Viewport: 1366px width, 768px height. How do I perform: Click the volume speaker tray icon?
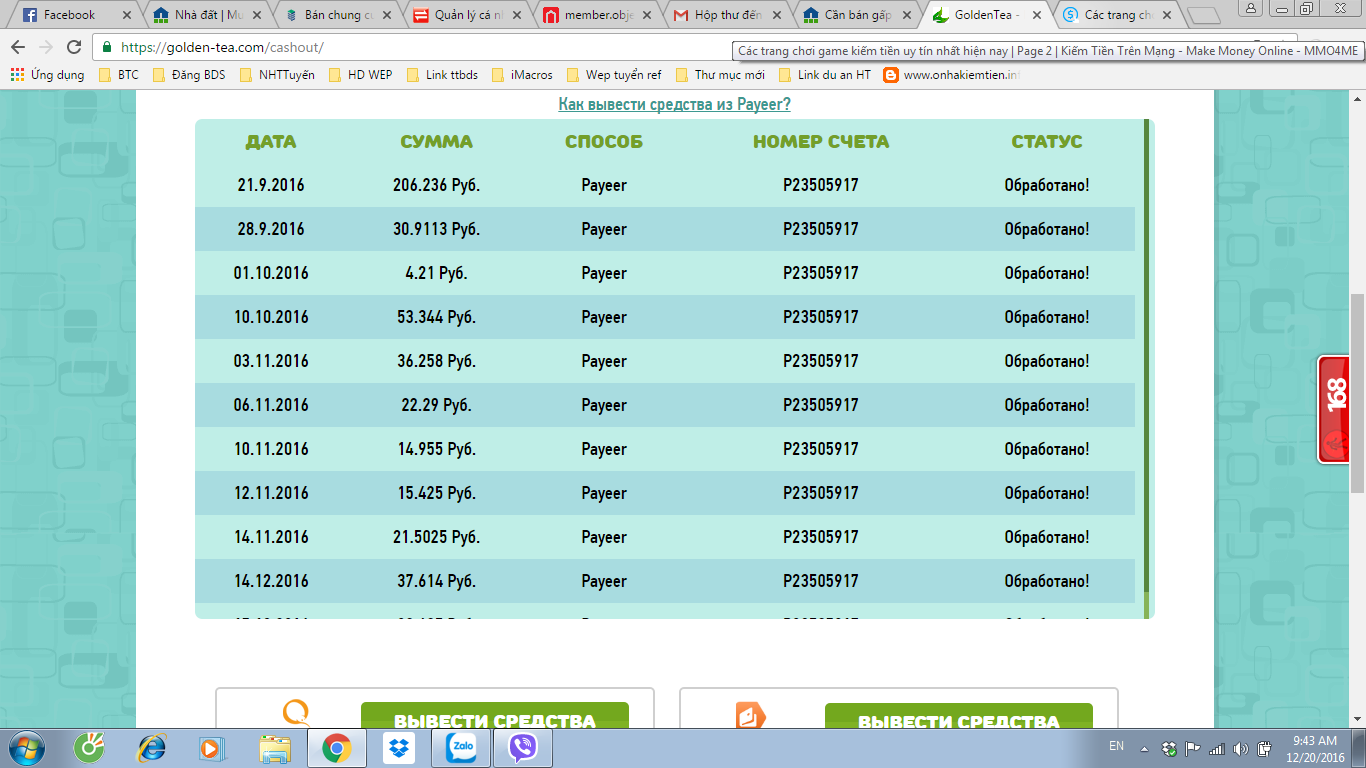pyautogui.click(x=1240, y=748)
